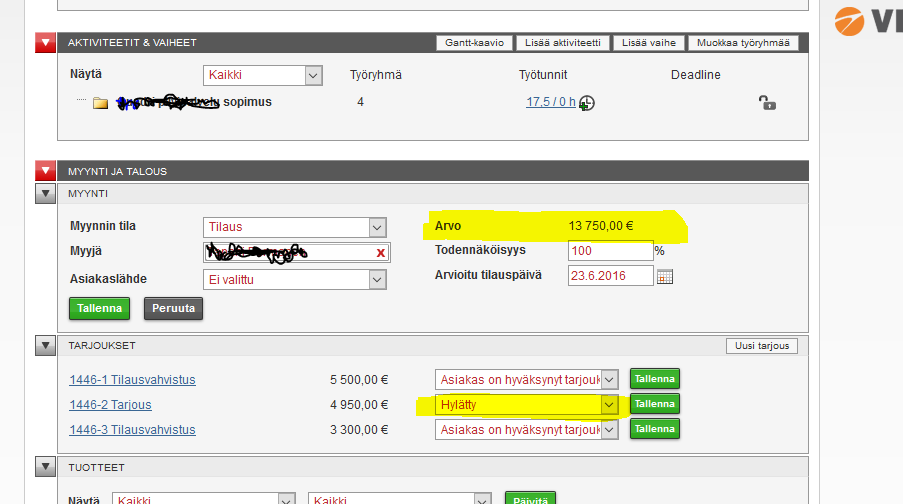Image resolution: width=903 pixels, height=504 pixels.
Task: Collapse the Tarjoukset section arrow
Action: 45,346
